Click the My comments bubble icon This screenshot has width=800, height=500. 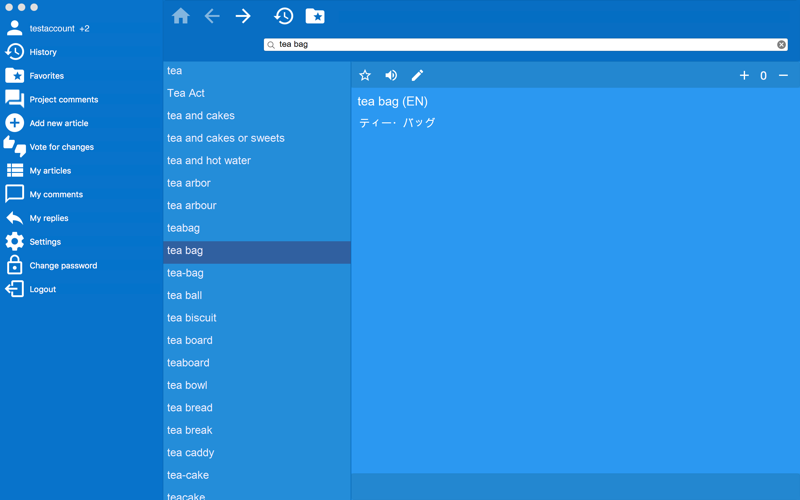coord(14,194)
